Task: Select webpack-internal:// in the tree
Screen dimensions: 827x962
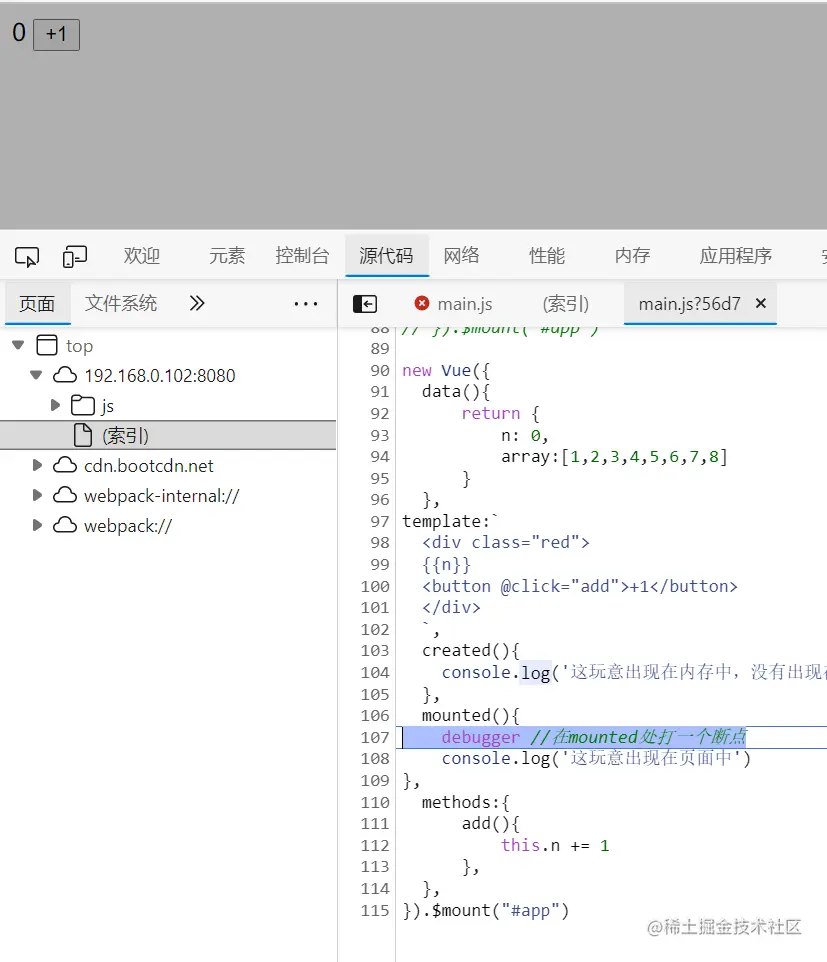Action: pos(162,496)
